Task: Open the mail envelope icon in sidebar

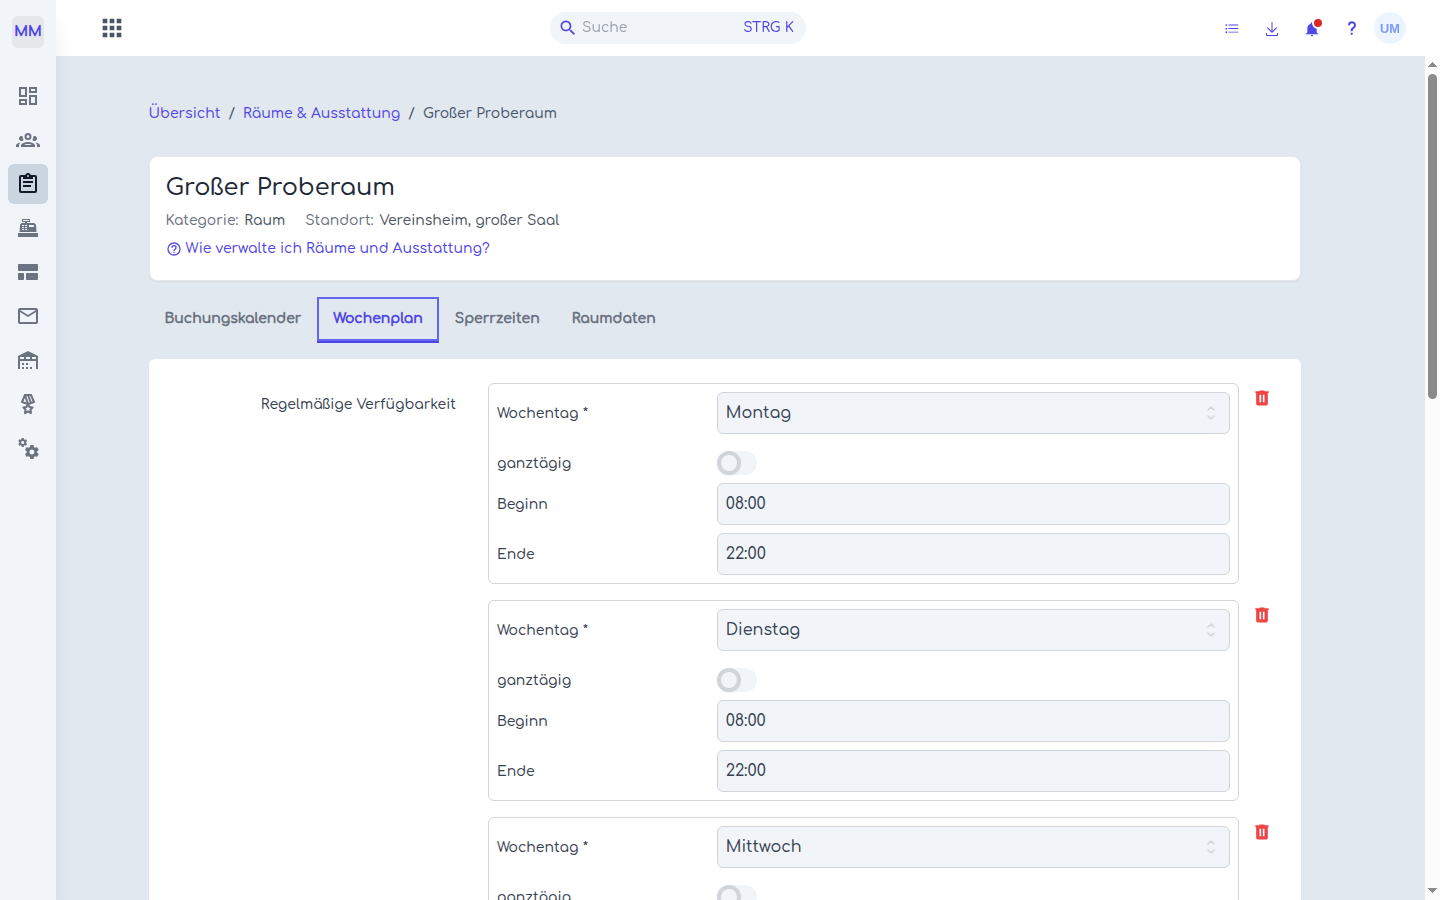Action: tap(28, 316)
